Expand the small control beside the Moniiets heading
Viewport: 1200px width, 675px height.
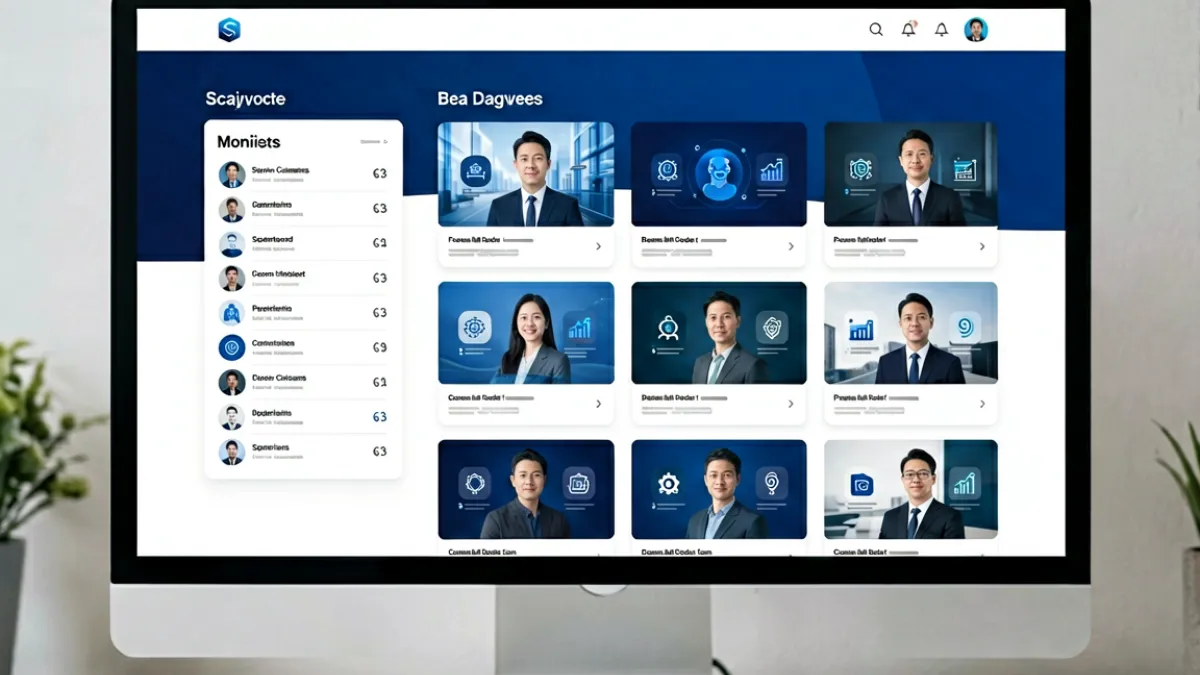coord(373,142)
